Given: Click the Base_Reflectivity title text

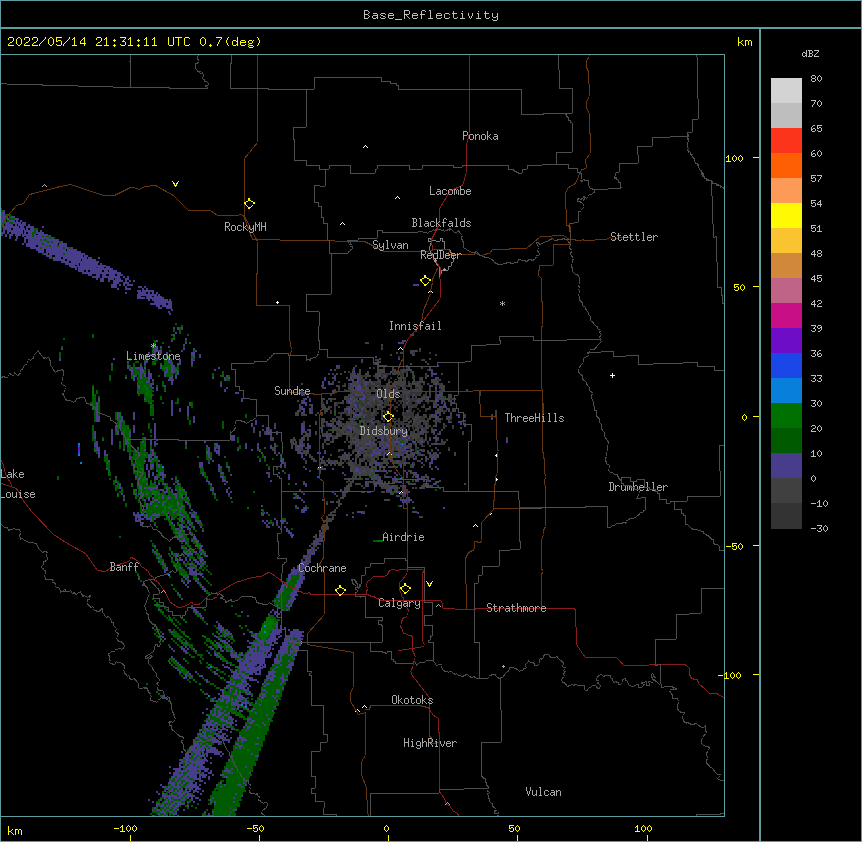Looking at the screenshot, I should click(x=431, y=15).
